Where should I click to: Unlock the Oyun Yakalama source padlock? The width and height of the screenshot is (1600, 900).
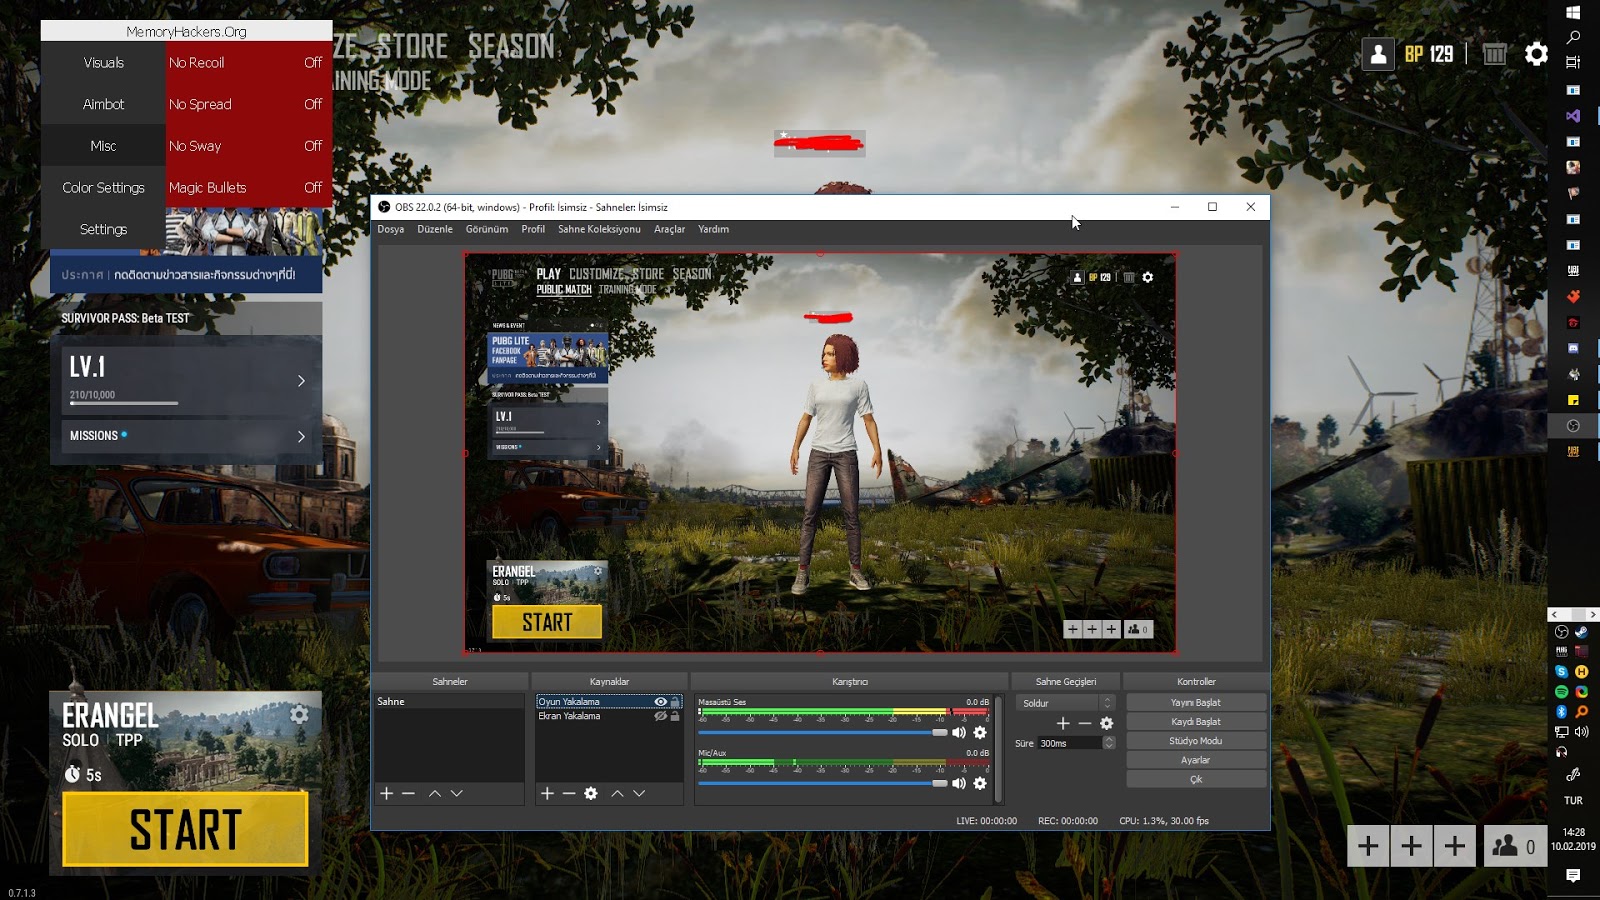coord(676,702)
